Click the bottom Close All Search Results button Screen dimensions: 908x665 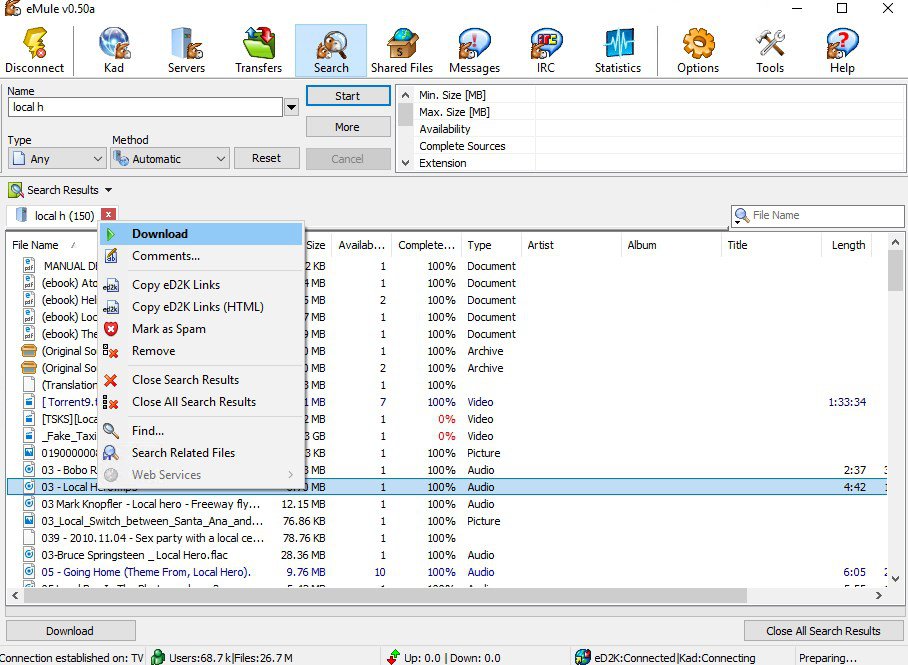[x=823, y=631]
